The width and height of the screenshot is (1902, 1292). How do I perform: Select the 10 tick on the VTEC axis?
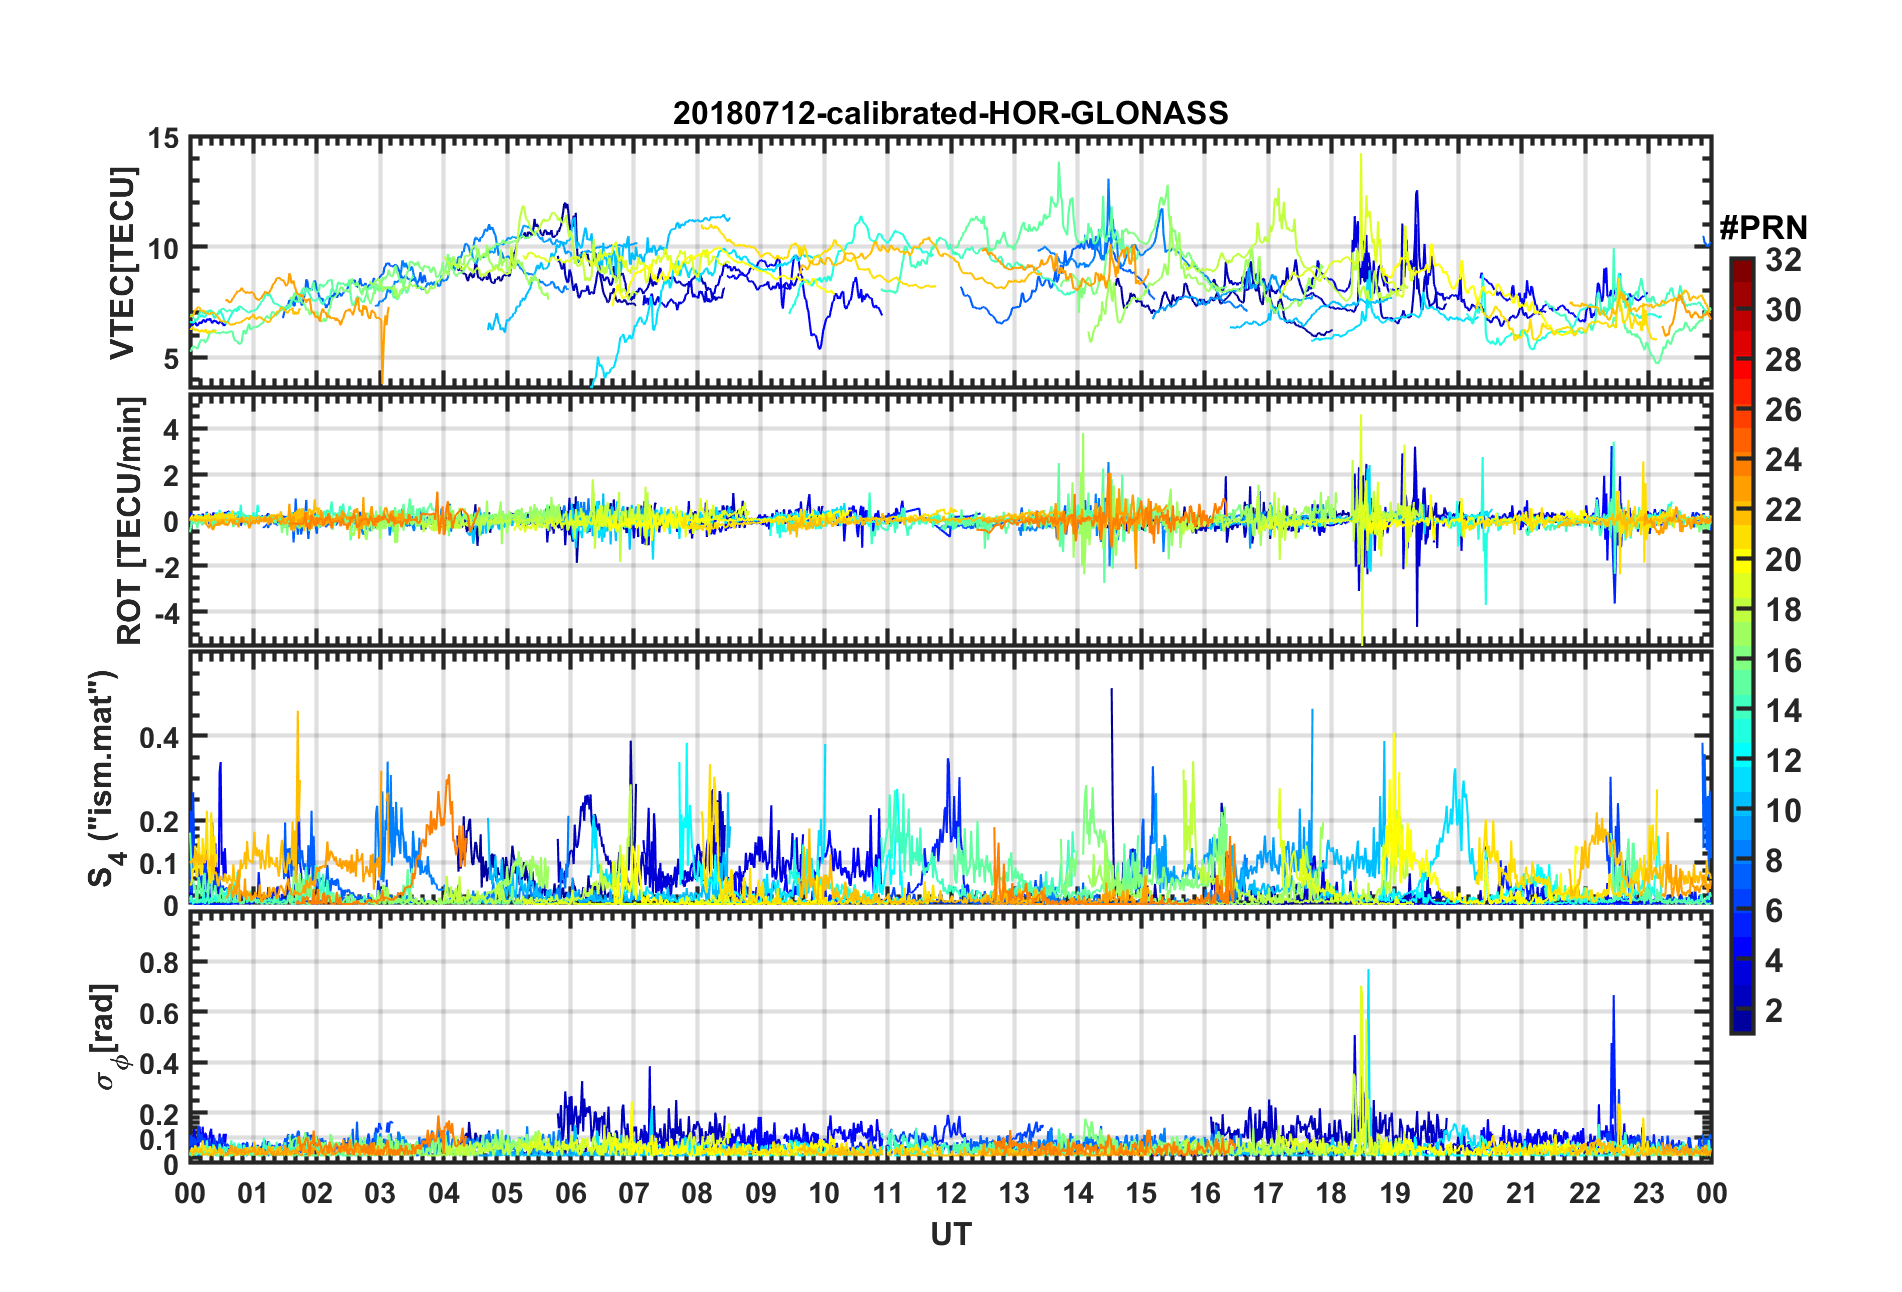[164, 248]
